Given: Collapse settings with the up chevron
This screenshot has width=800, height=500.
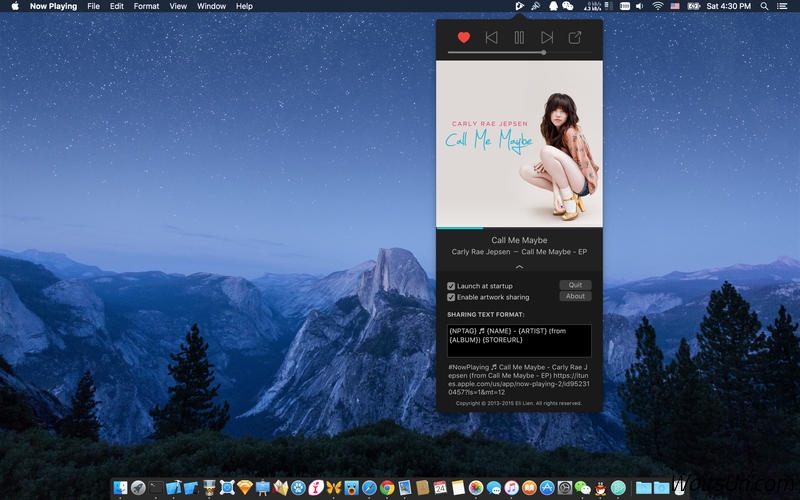Looking at the screenshot, I should click(519, 267).
